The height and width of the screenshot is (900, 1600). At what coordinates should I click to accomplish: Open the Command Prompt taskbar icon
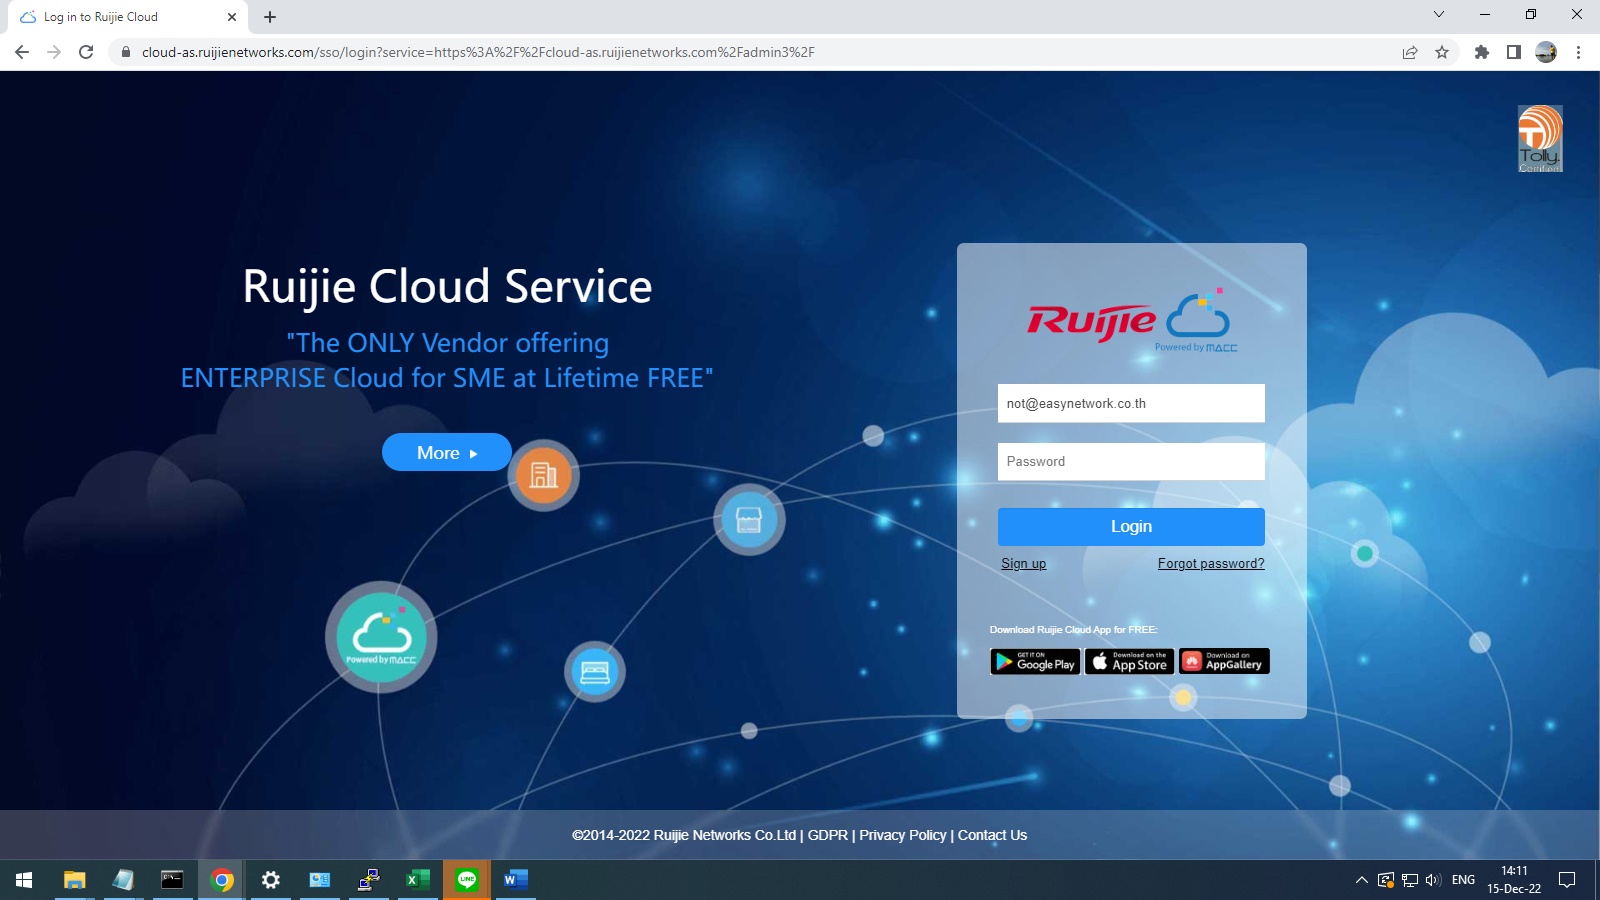pyautogui.click(x=172, y=880)
